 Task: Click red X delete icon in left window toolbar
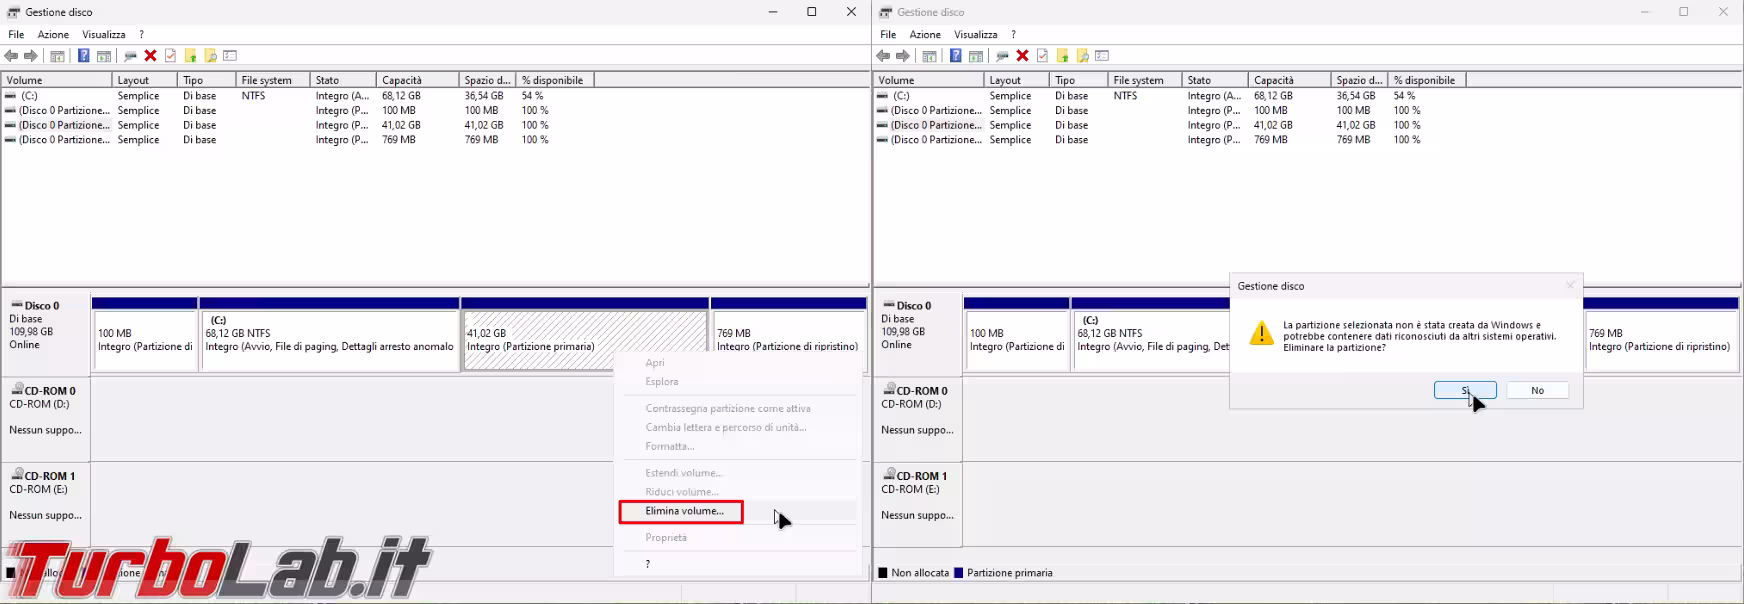click(150, 56)
